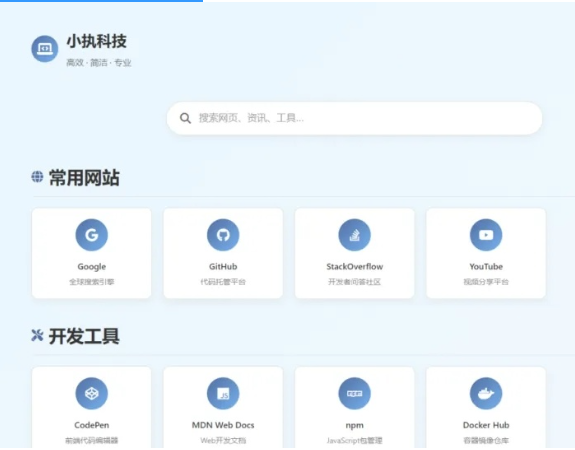
Task: Open the Google circular icon
Action: coord(92,235)
